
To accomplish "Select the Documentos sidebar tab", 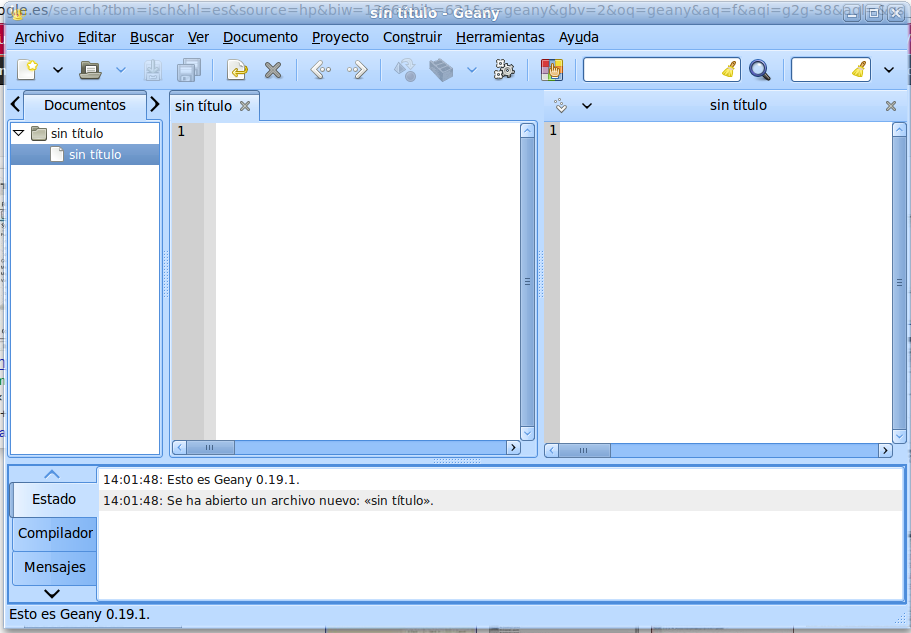I will pos(85,105).
